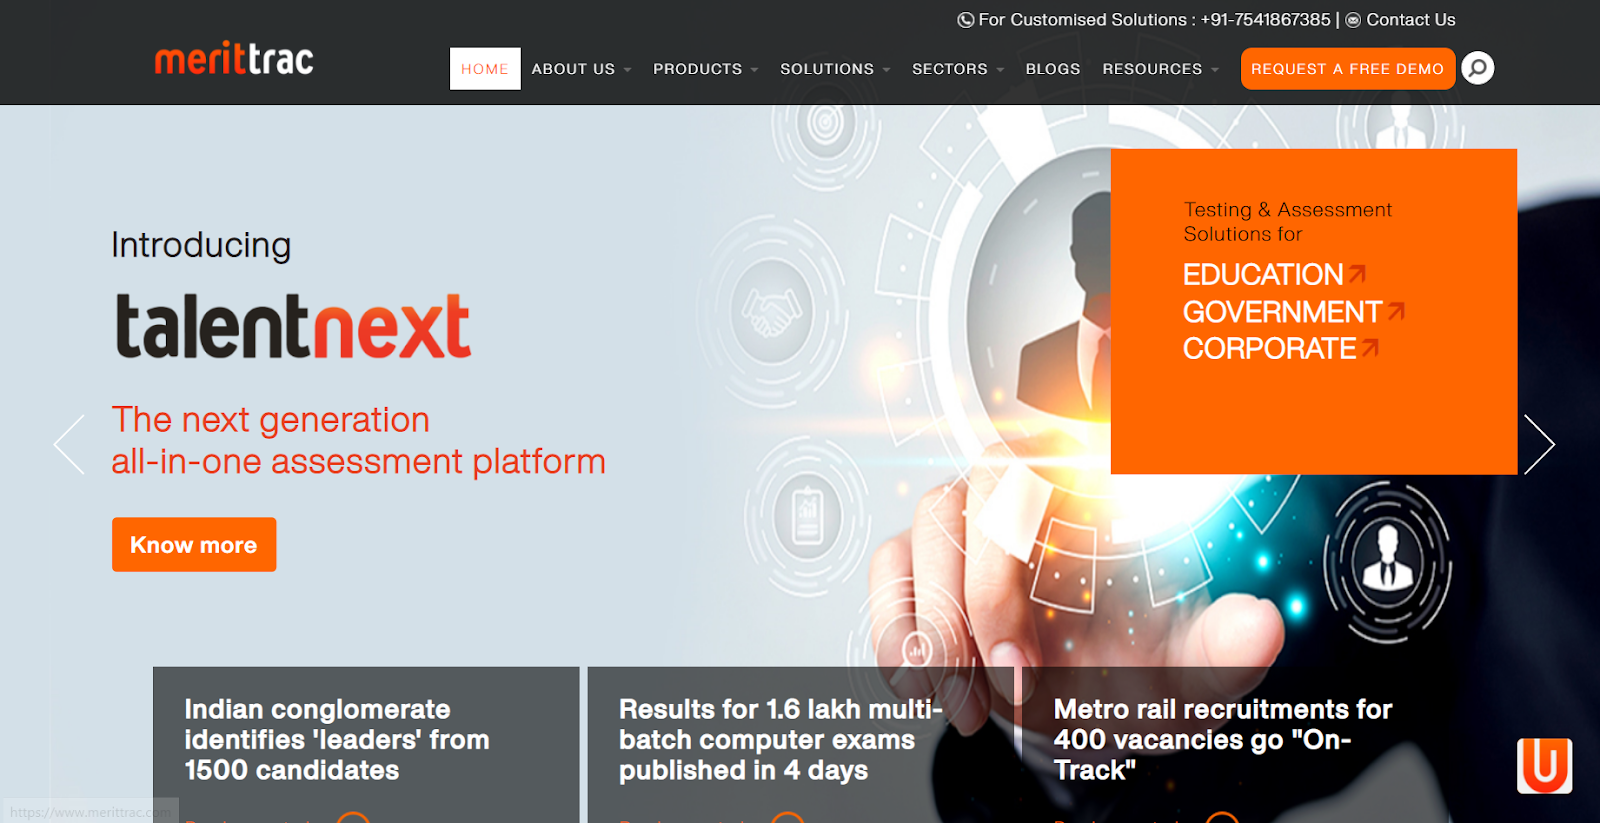
Task: Click the Request a Free Demo button
Action: (x=1347, y=69)
